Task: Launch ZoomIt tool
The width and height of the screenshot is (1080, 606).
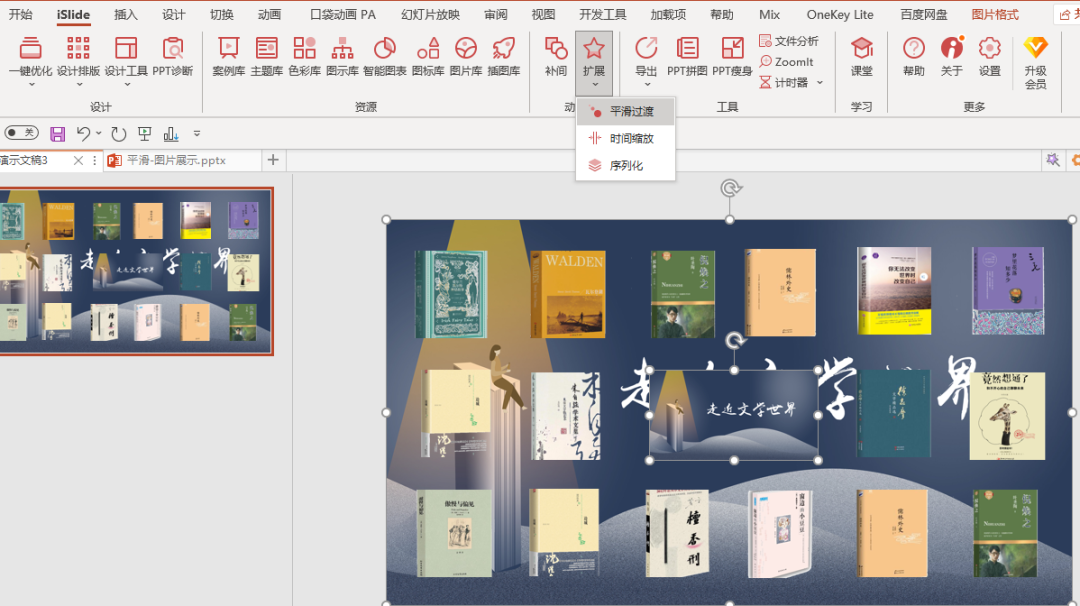Action: pos(787,62)
